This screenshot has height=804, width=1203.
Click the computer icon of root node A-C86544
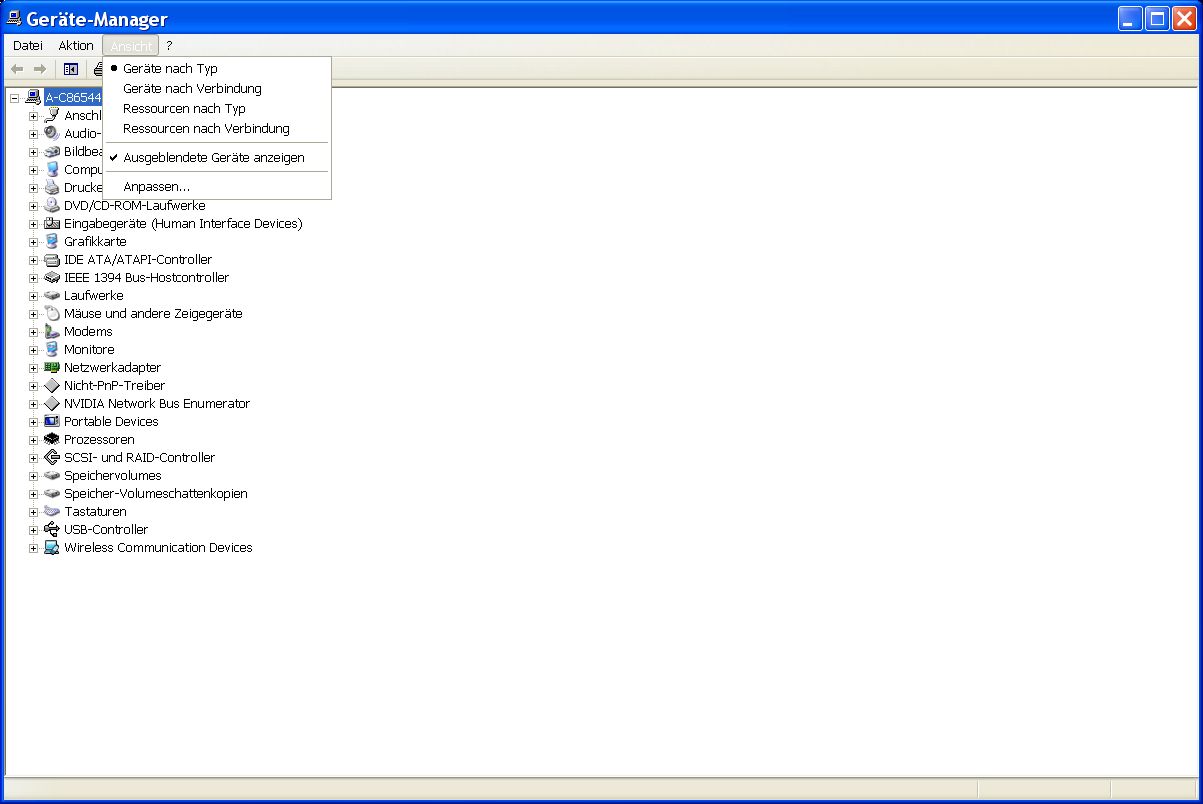[x=33, y=97]
